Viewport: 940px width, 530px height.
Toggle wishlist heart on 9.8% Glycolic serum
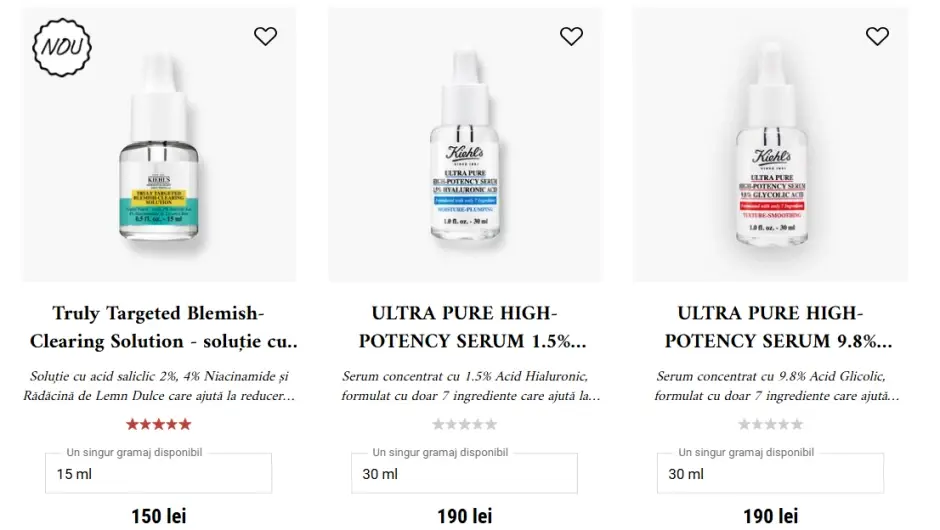(x=877, y=37)
